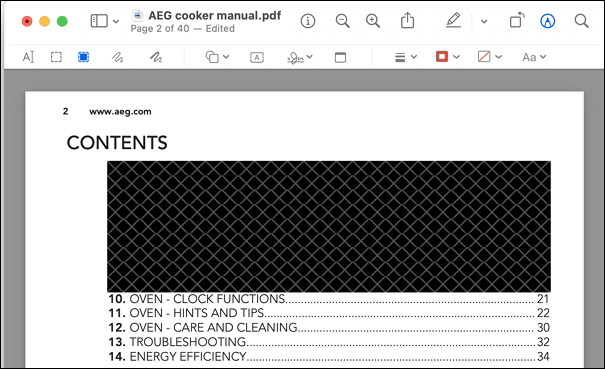Click the www.aeg.com header text
The height and width of the screenshot is (369, 605).
point(120,112)
